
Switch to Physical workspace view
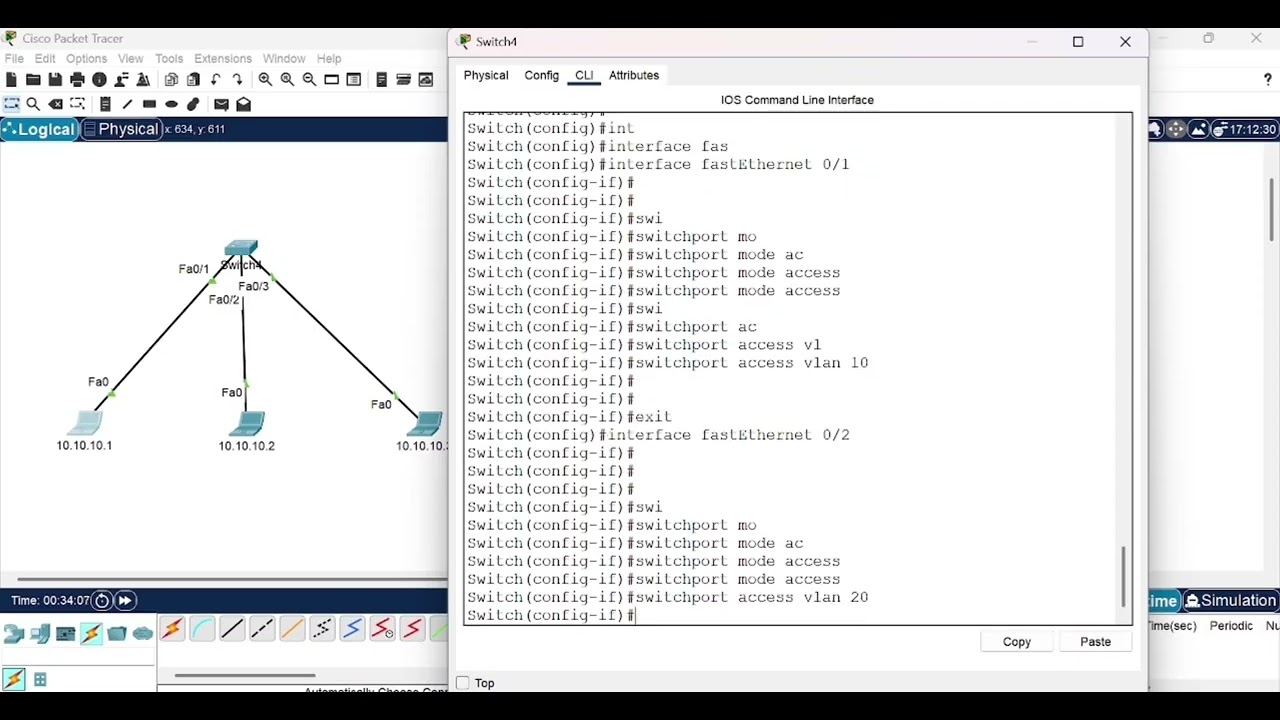click(121, 129)
